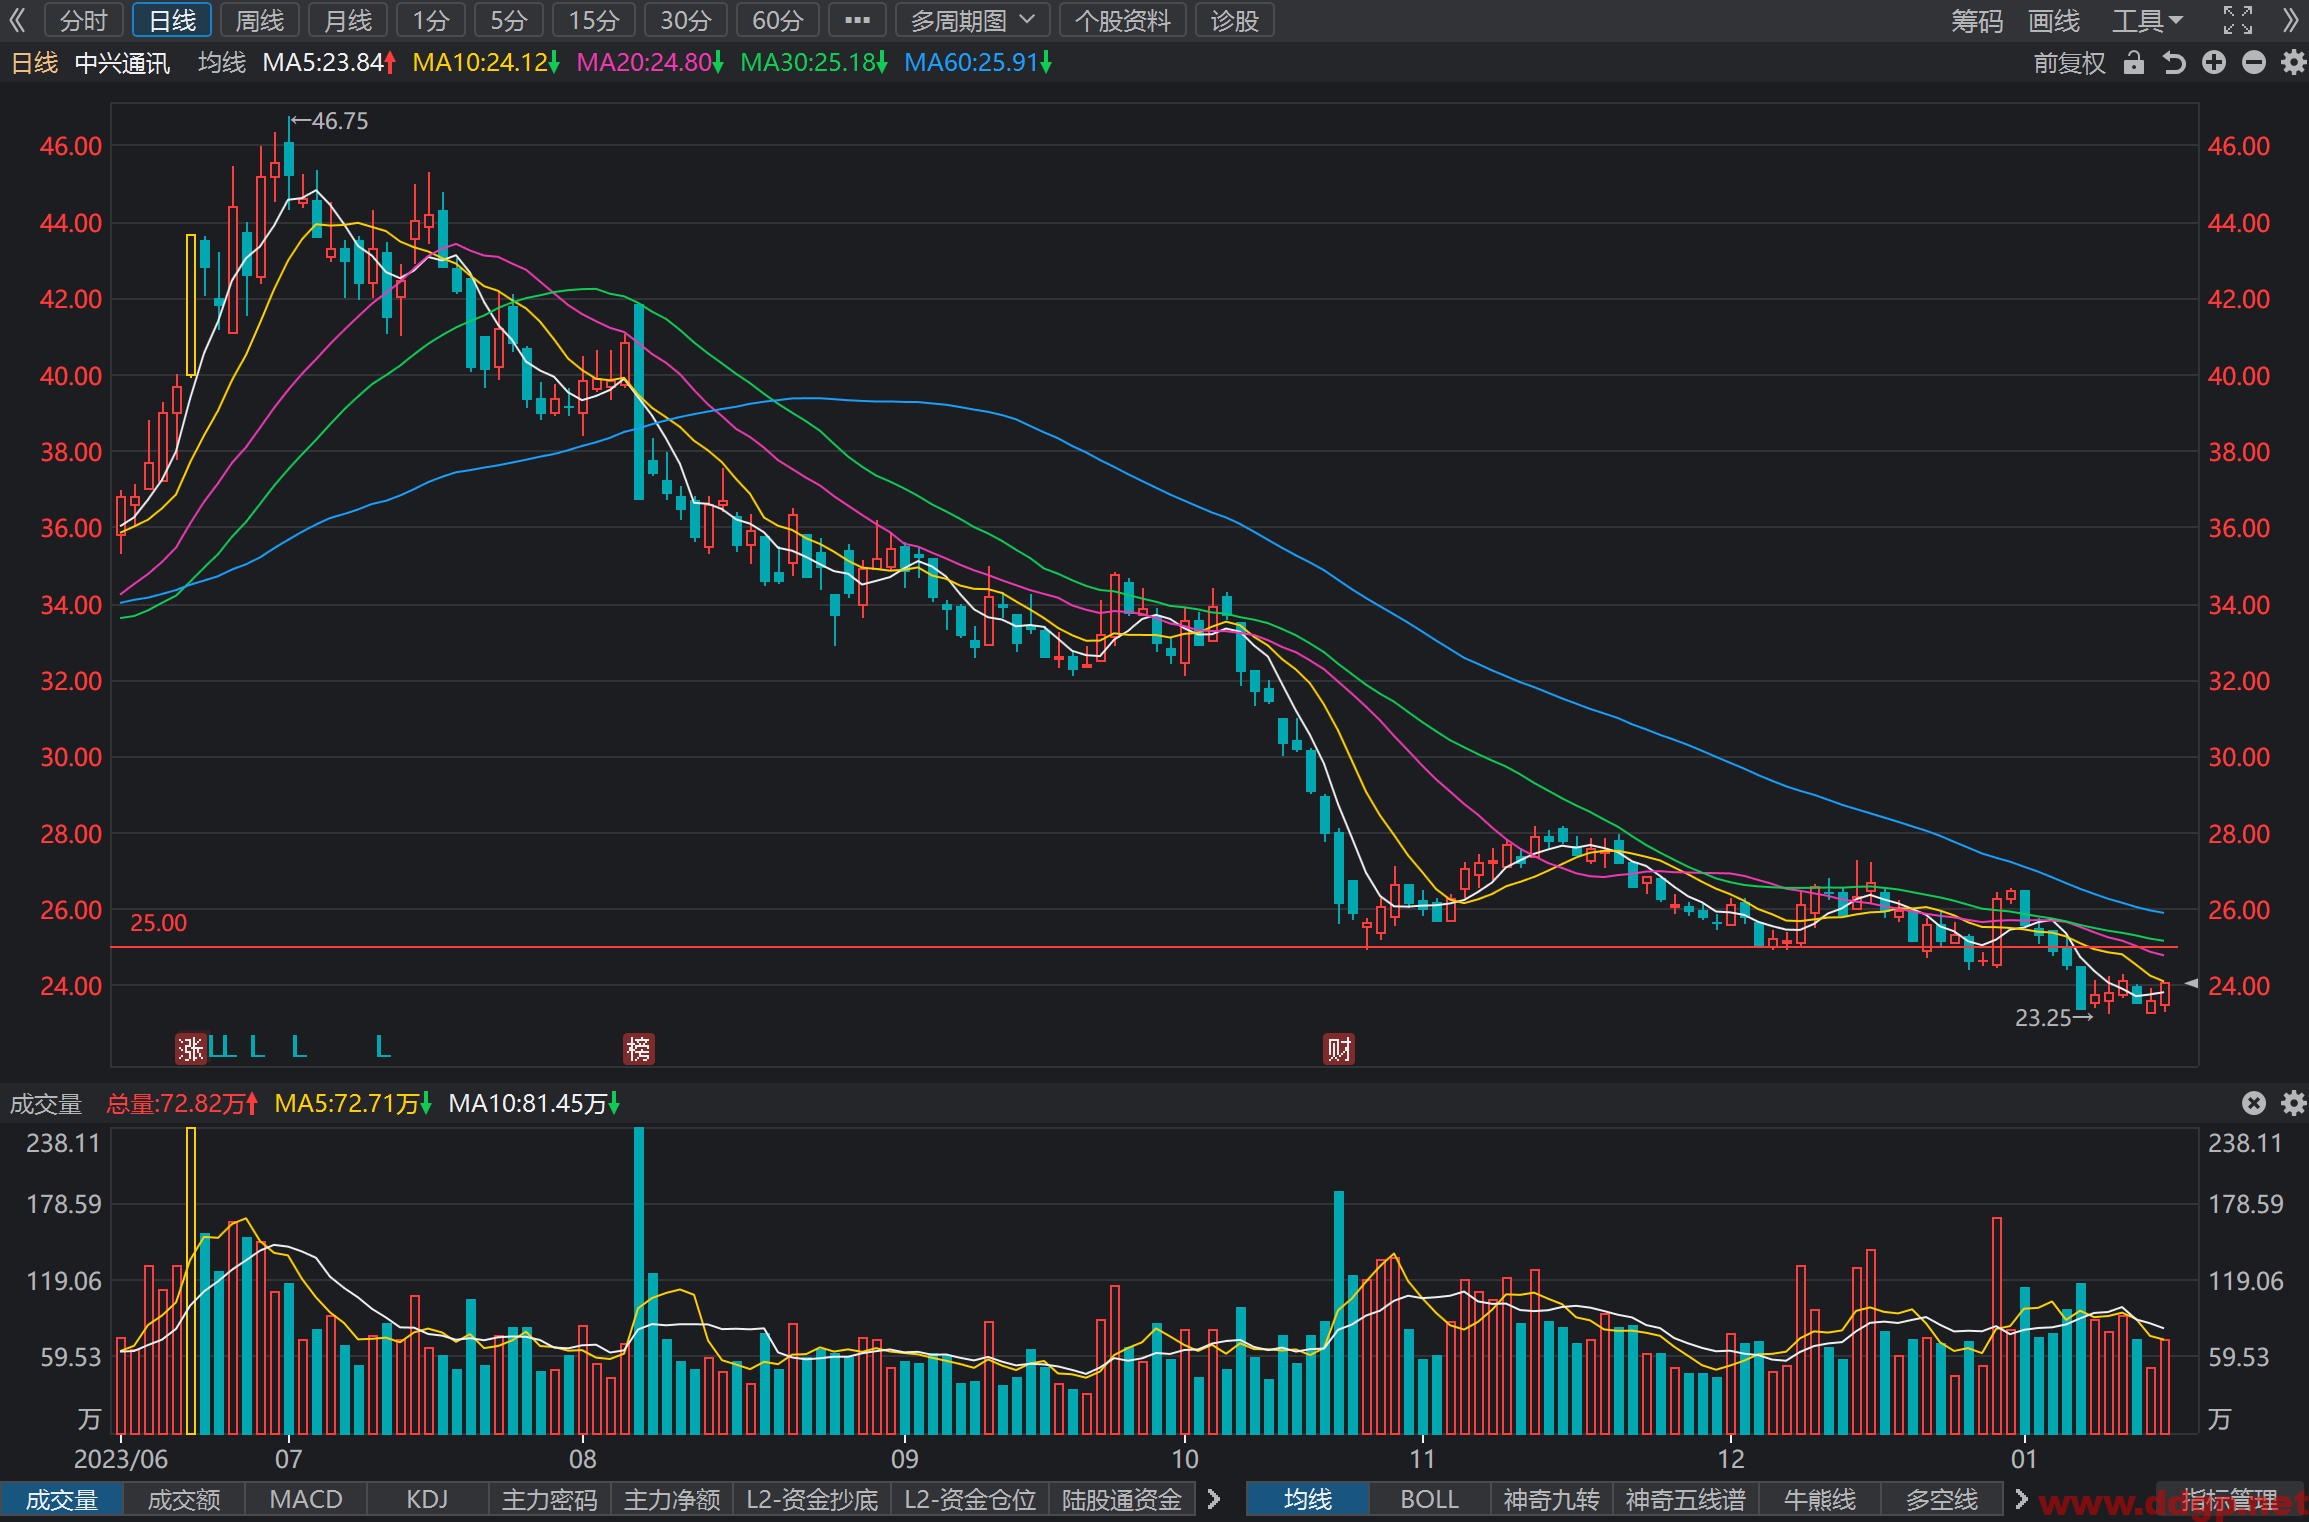The height and width of the screenshot is (1522, 2309).
Task: Zoom out chart with the minus icon
Action: (2254, 63)
